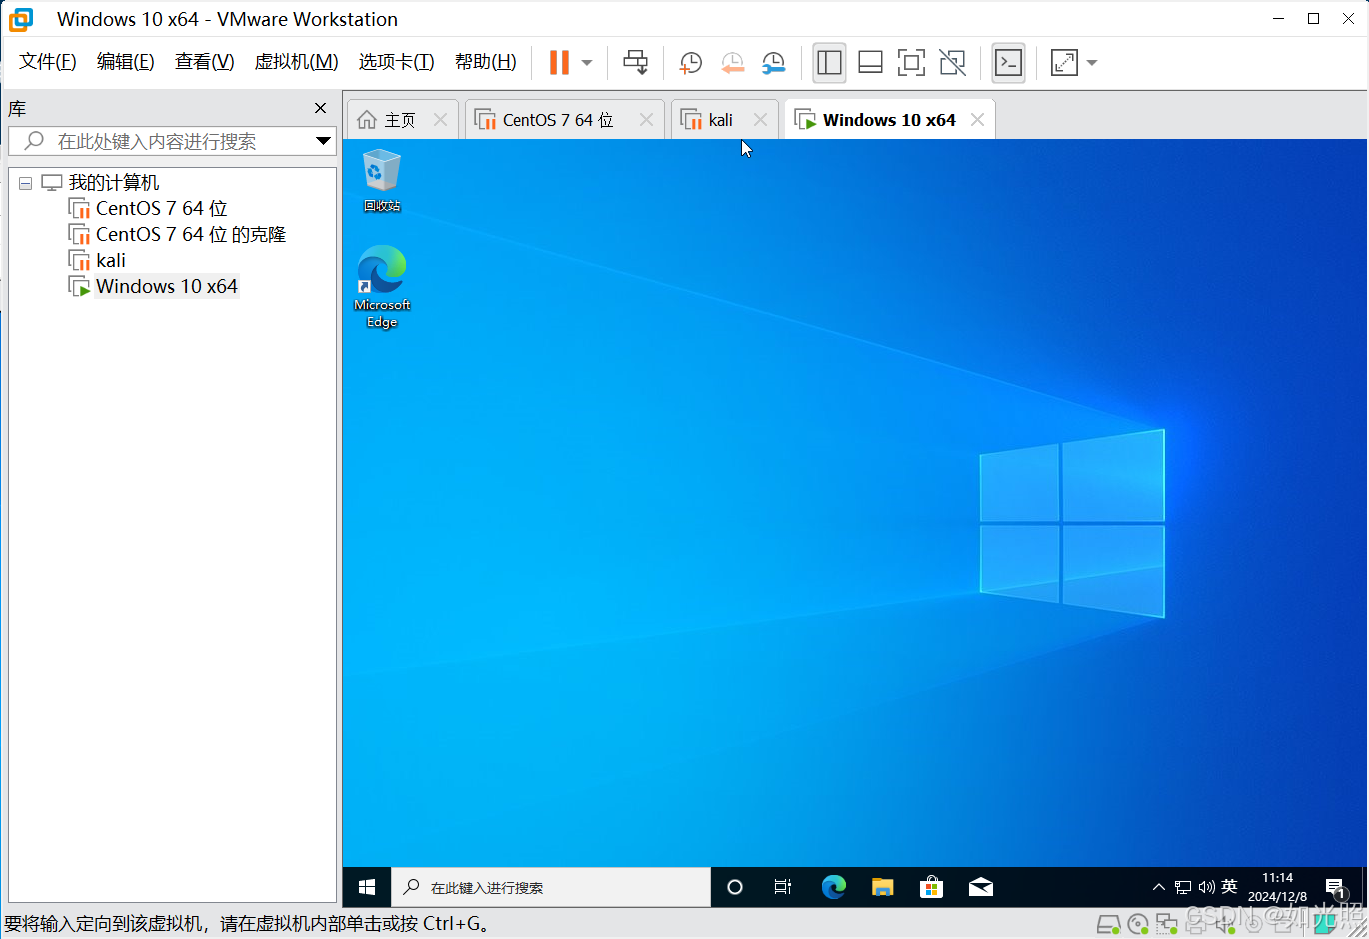Open the 选项卡(T) menu

click(397, 62)
